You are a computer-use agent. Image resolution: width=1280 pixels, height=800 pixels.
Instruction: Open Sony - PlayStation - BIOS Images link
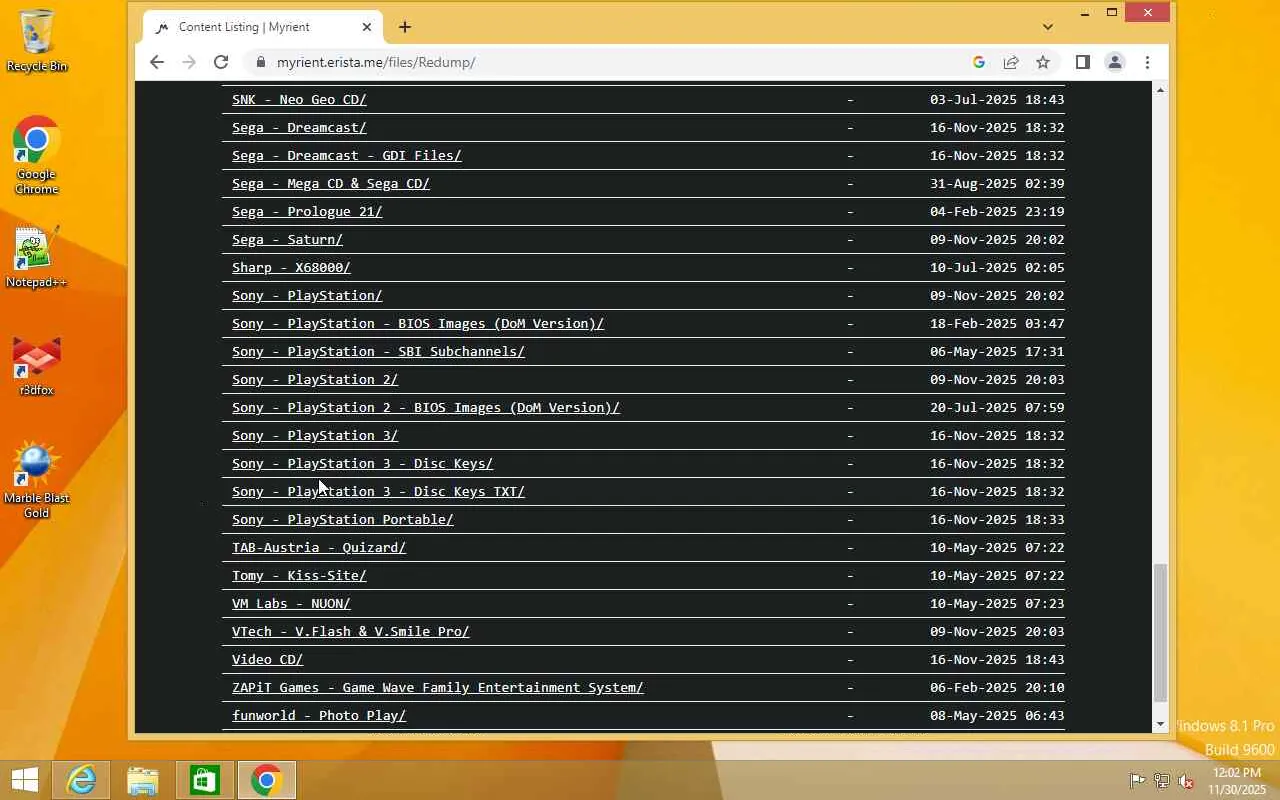click(x=418, y=324)
